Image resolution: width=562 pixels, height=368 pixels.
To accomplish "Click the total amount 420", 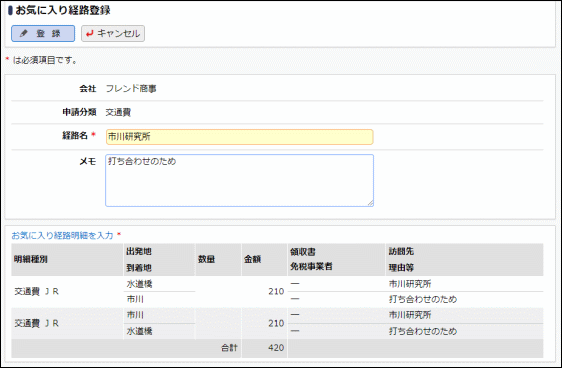I will pyautogui.click(x=276, y=348).
